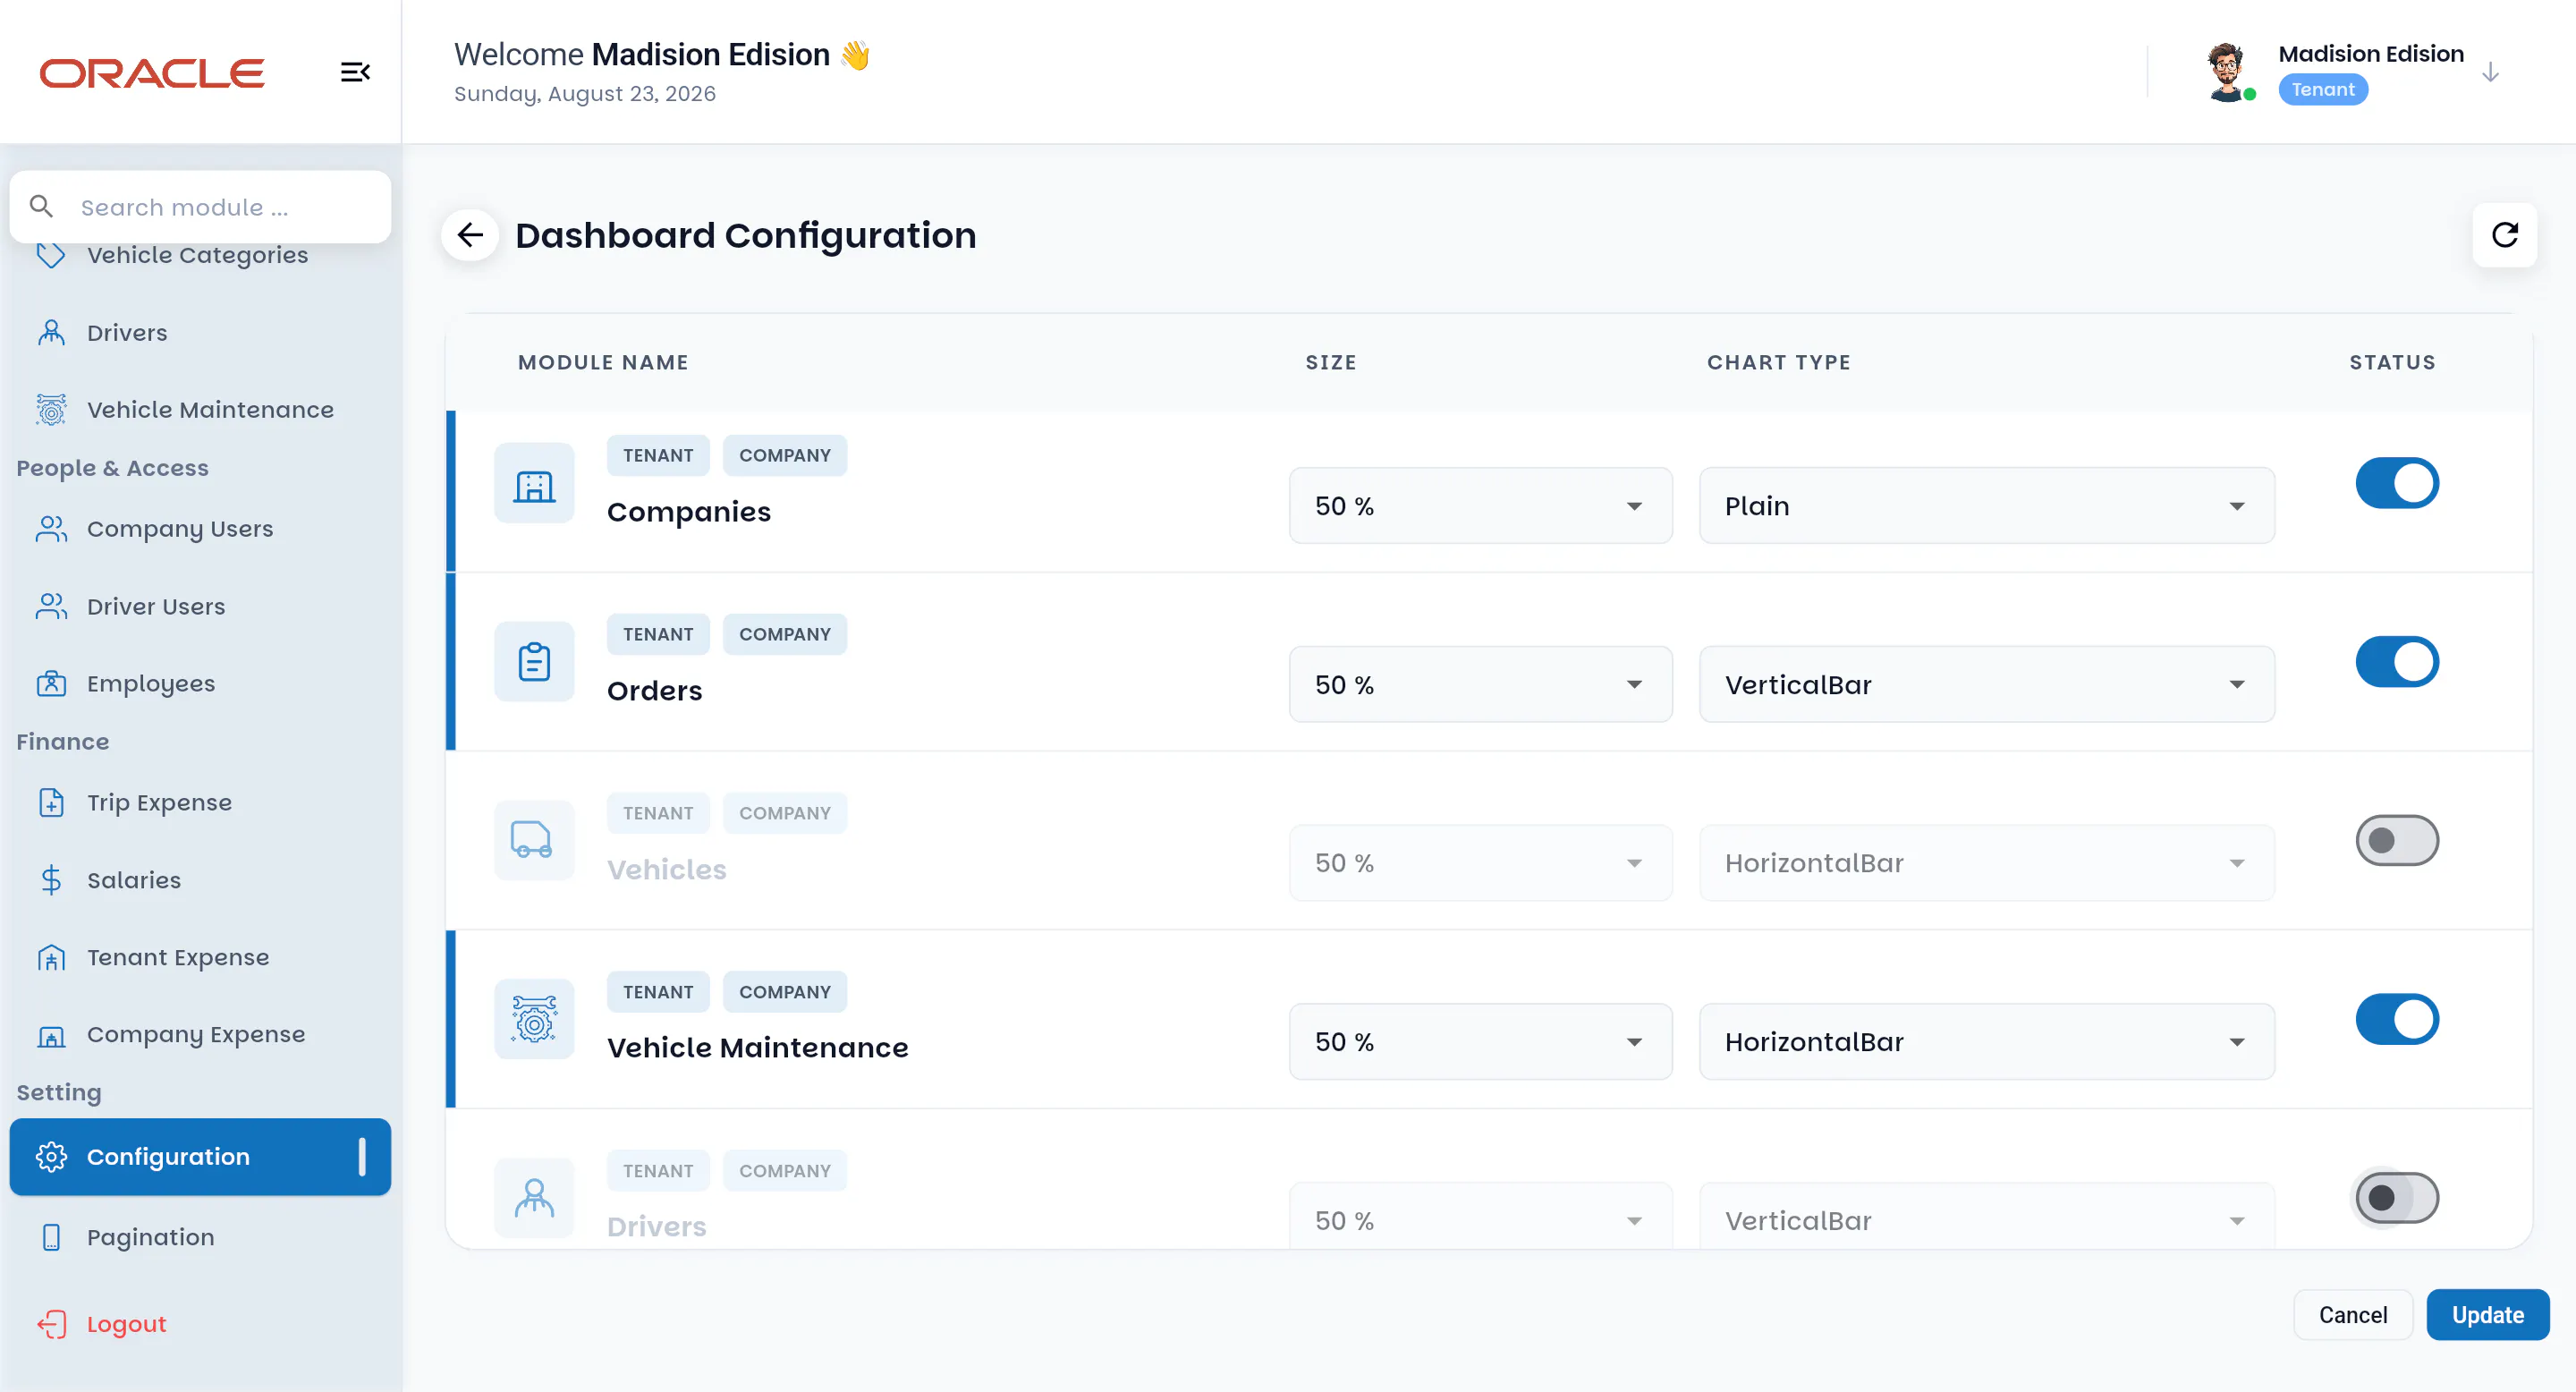Click the Company Users people icon

click(51, 528)
